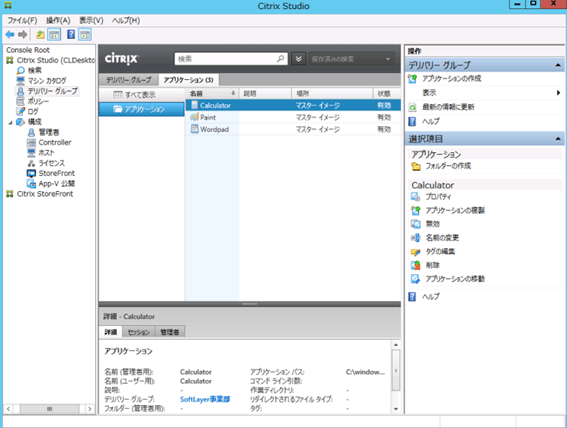Open the SoftLayer事業部 delivery group link
This screenshot has height=428, width=567.
205,399
